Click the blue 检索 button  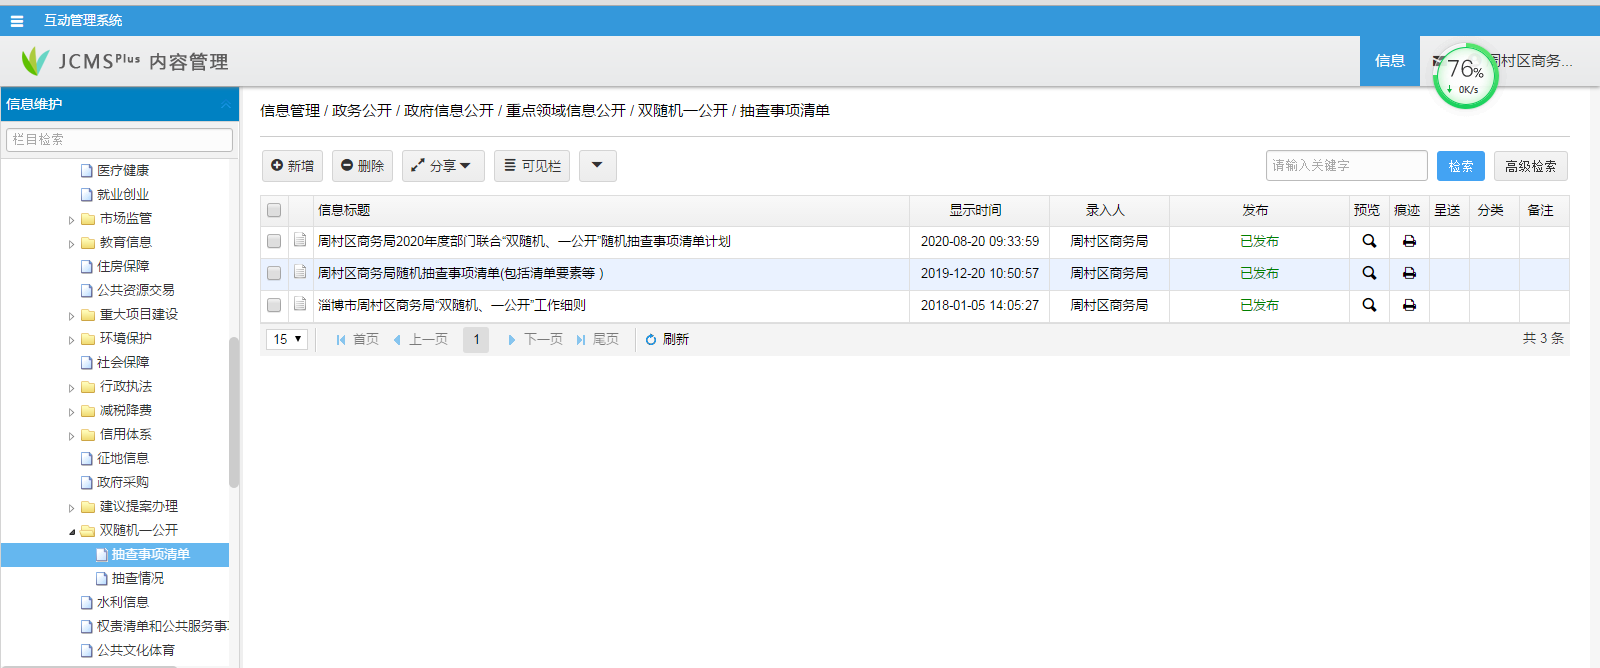(1461, 166)
